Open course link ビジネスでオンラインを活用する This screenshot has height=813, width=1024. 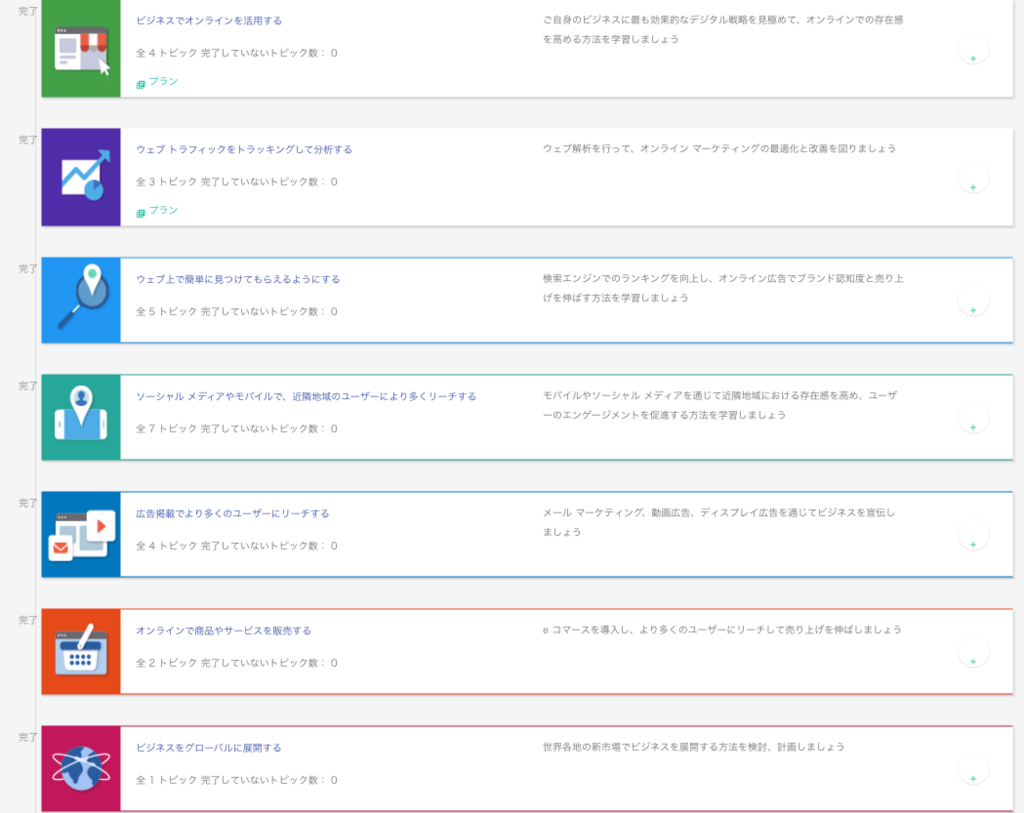(x=209, y=21)
